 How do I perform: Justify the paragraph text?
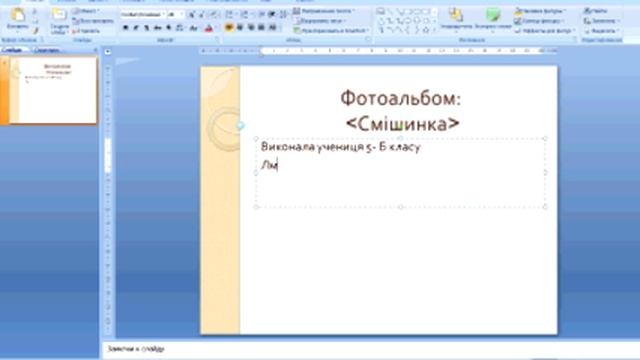(261, 28)
